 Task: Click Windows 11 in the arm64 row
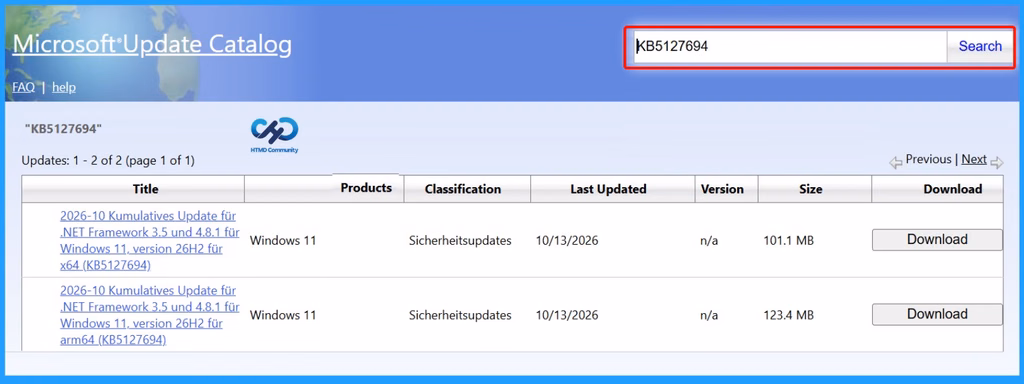point(283,315)
